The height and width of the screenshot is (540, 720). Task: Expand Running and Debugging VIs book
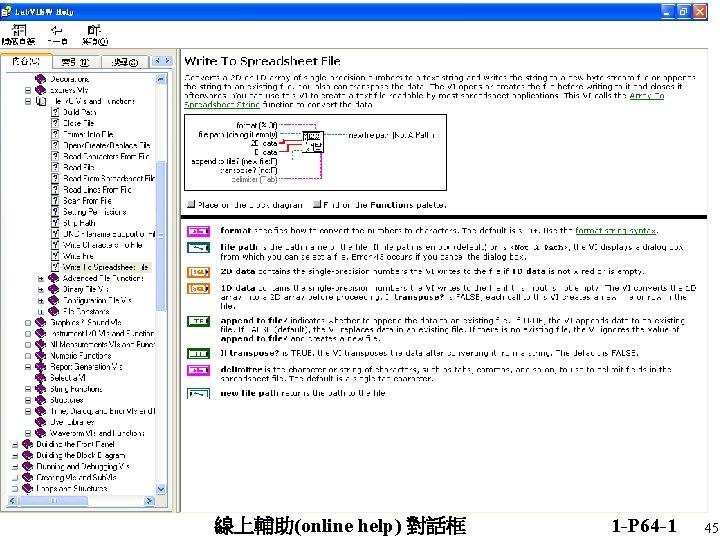[15, 466]
